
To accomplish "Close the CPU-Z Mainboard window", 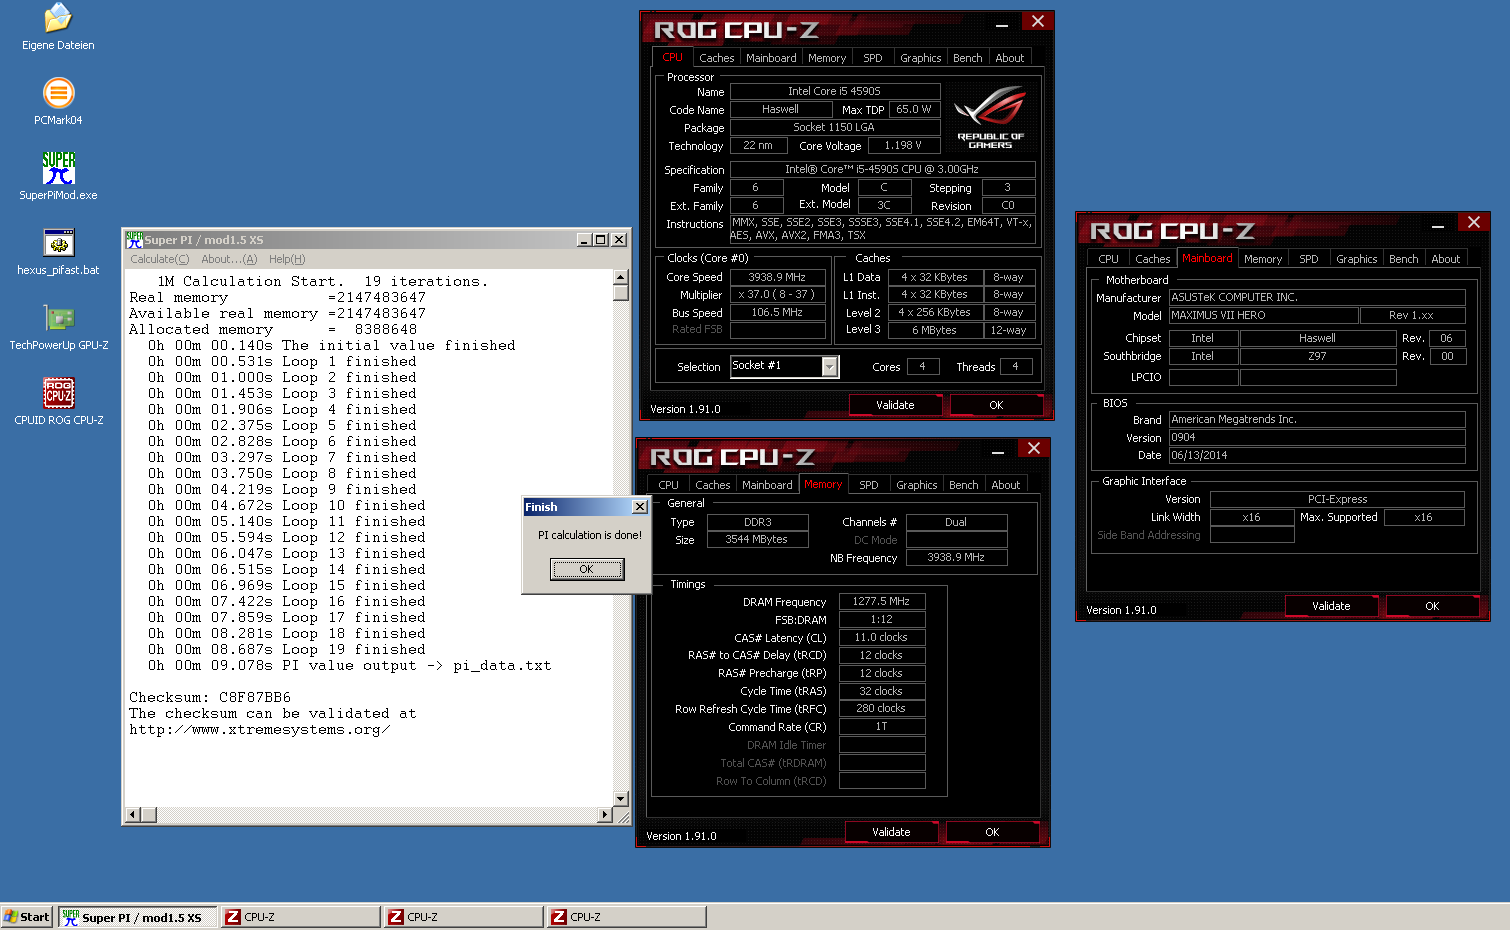I will (x=1474, y=223).
